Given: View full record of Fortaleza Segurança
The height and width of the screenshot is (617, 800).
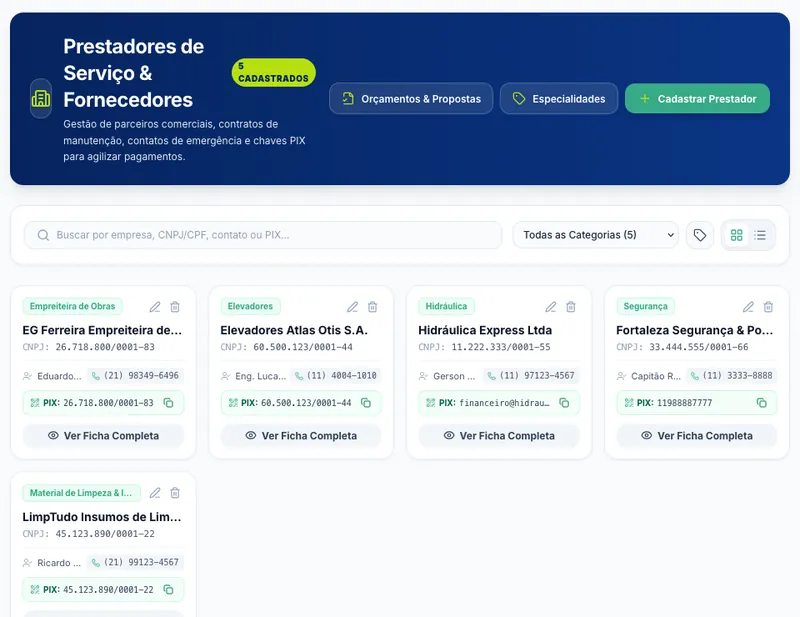Looking at the screenshot, I should [x=697, y=436].
